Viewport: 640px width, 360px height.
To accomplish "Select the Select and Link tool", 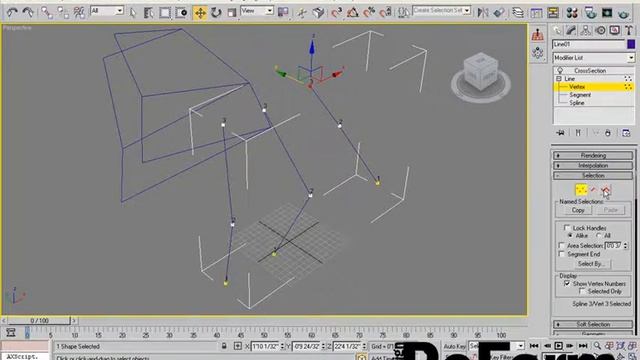I will click(x=47, y=12).
